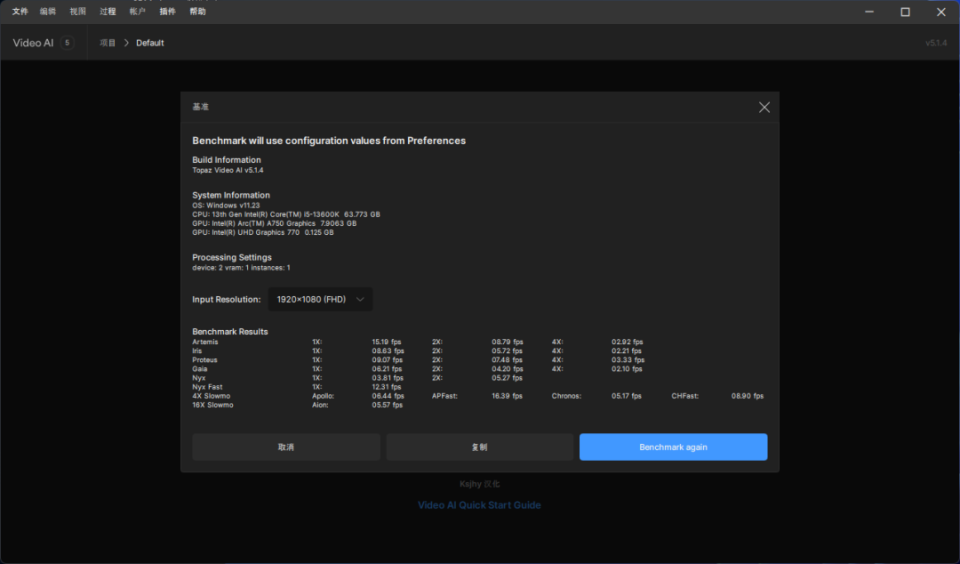Click the 取消 button
Viewport: 960px width, 564px height.
pyautogui.click(x=286, y=447)
